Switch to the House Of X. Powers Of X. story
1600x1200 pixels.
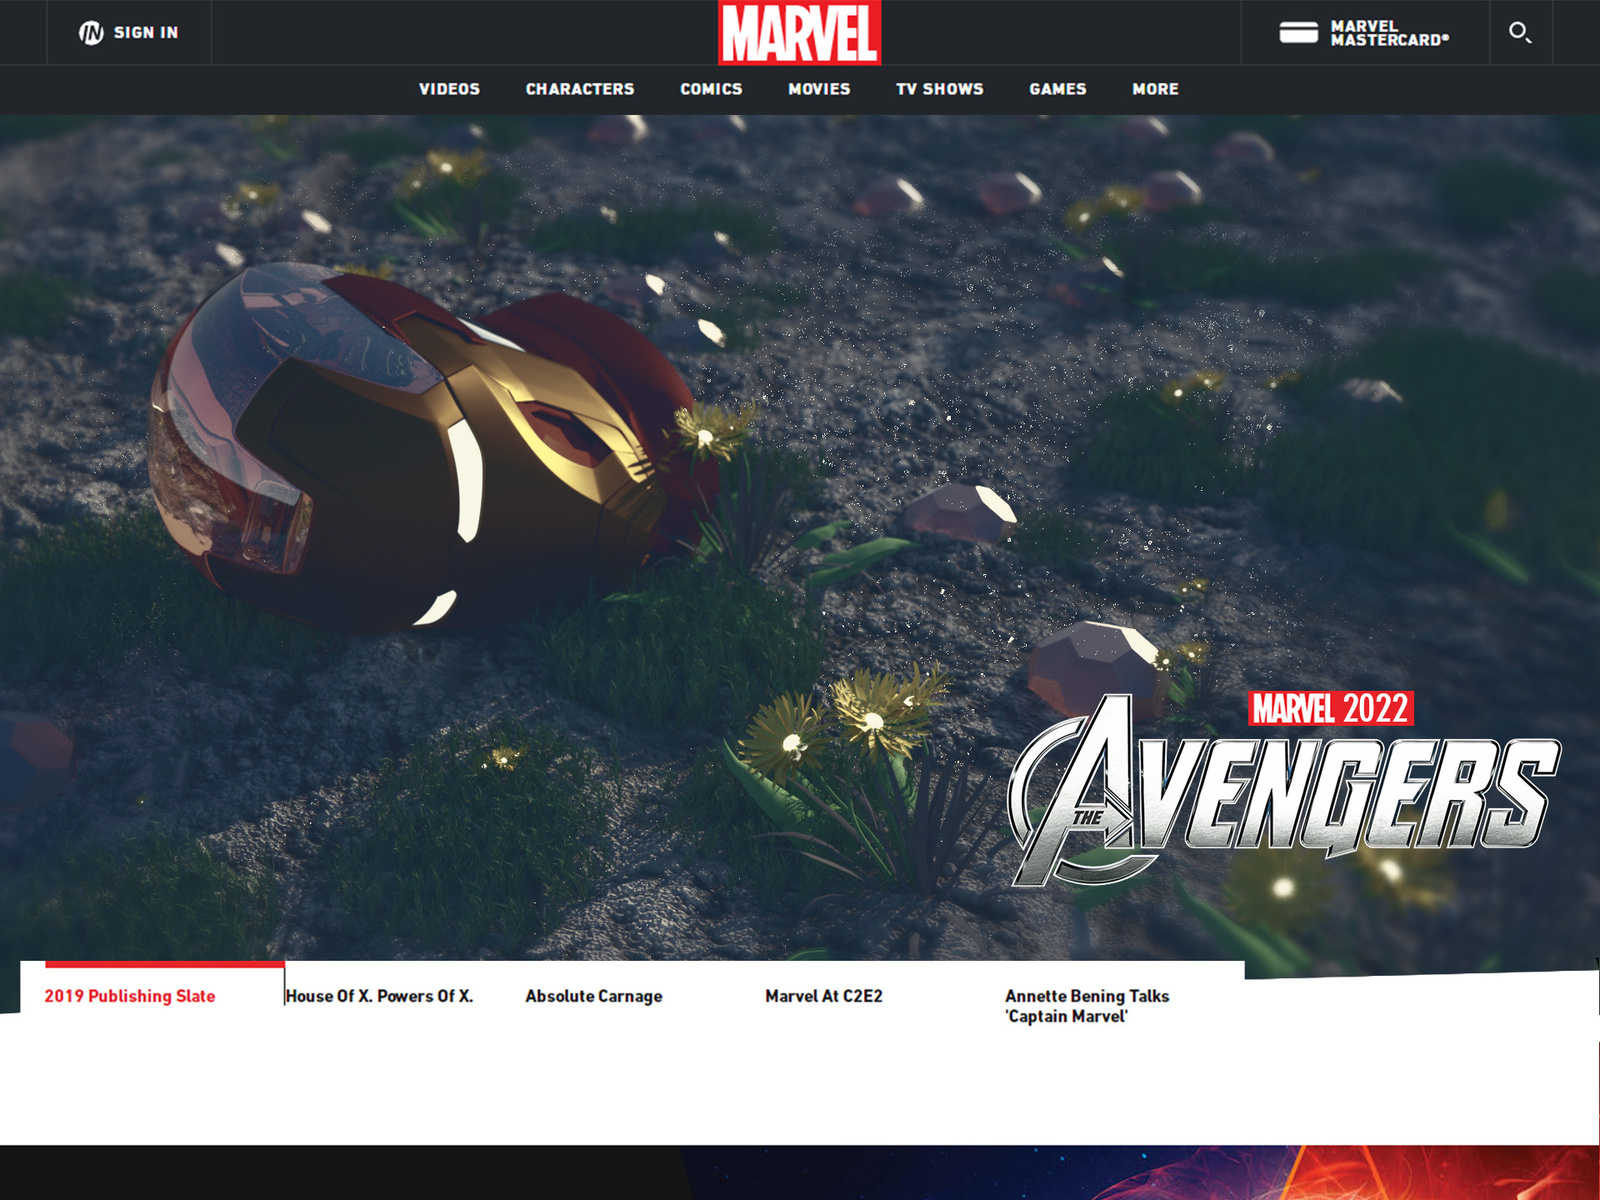tap(380, 995)
